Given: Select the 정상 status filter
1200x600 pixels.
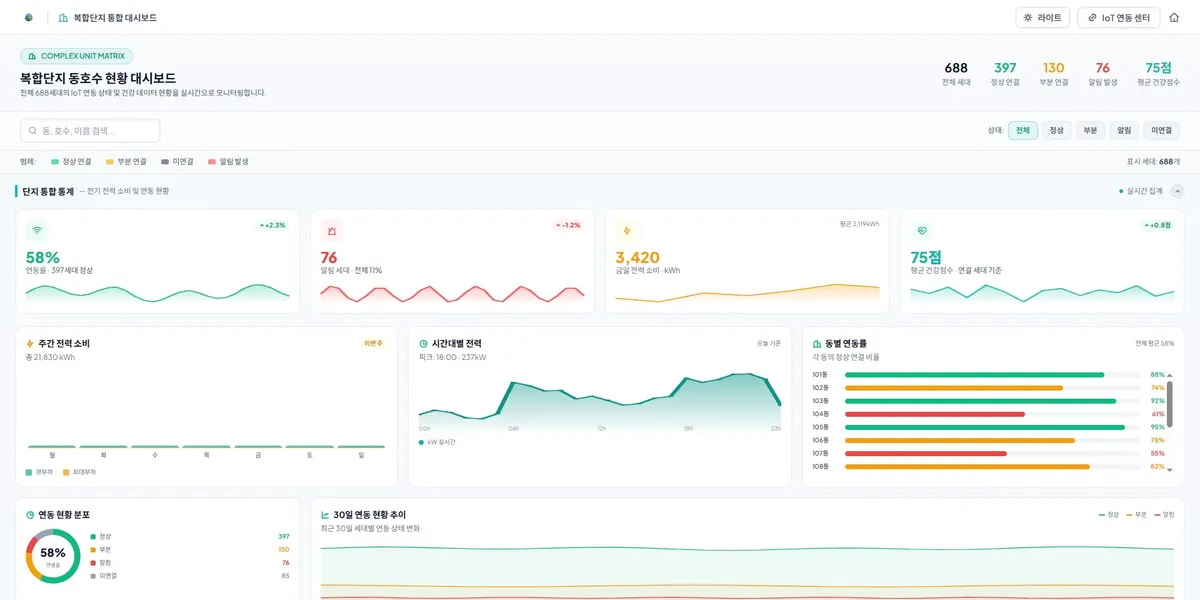Looking at the screenshot, I should [x=1056, y=131].
